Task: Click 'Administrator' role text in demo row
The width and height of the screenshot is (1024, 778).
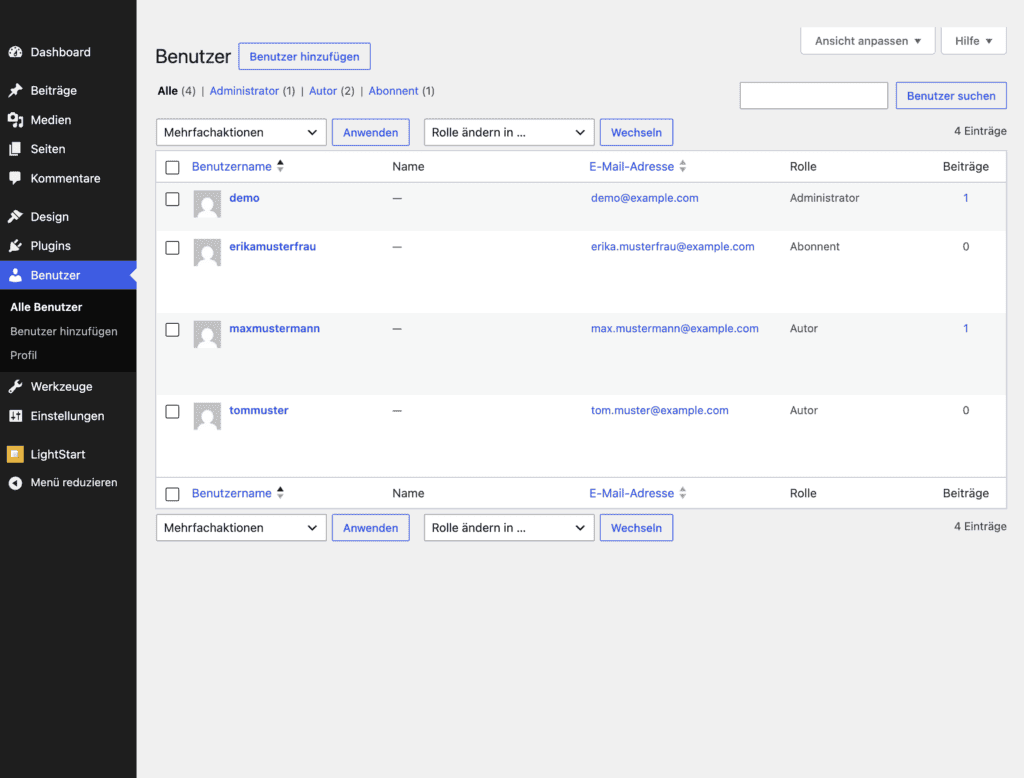Action: pyautogui.click(x=824, y=197)
